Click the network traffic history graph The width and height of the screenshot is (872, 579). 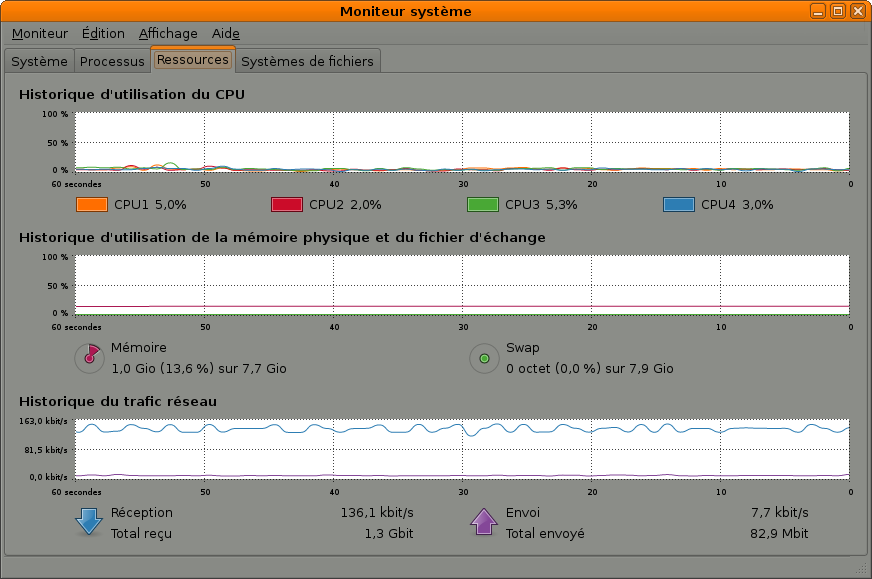462,449
